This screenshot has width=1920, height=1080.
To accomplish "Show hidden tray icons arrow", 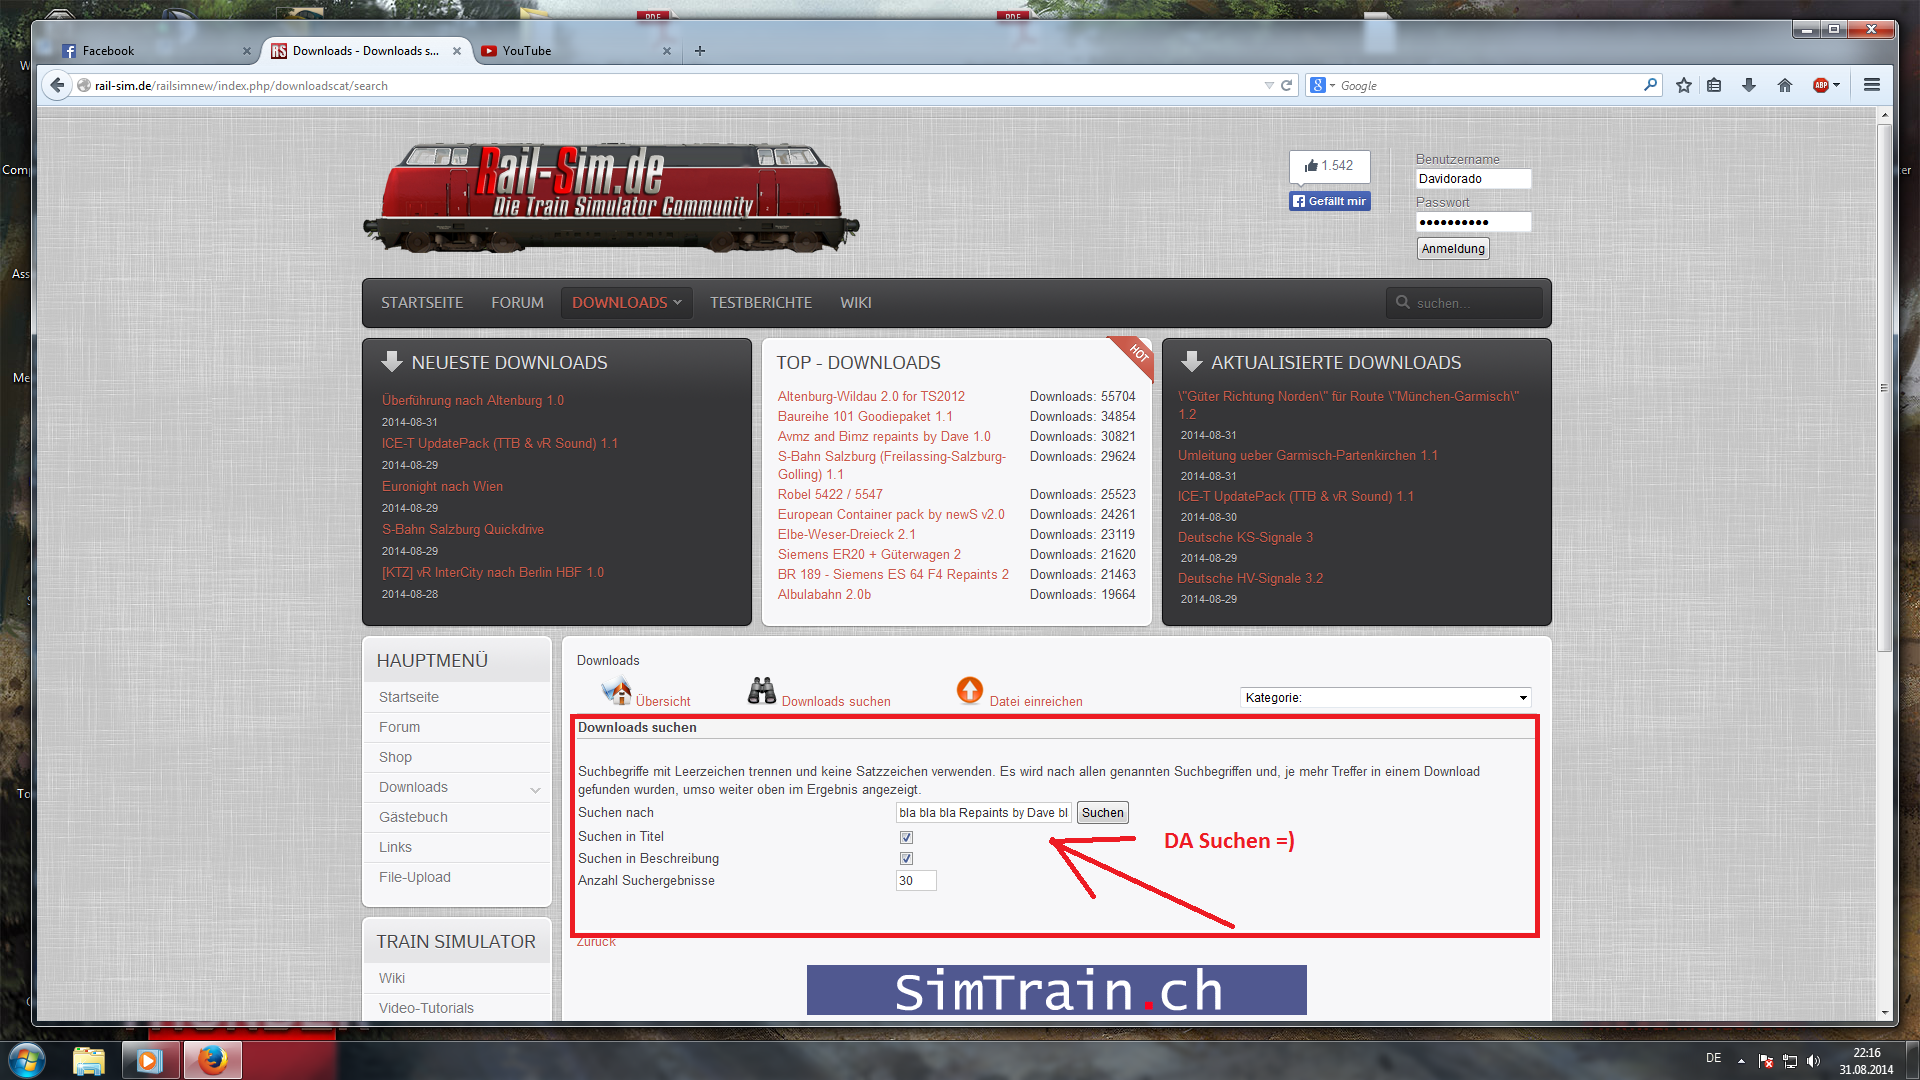I will click(x=1741, y=1060).
